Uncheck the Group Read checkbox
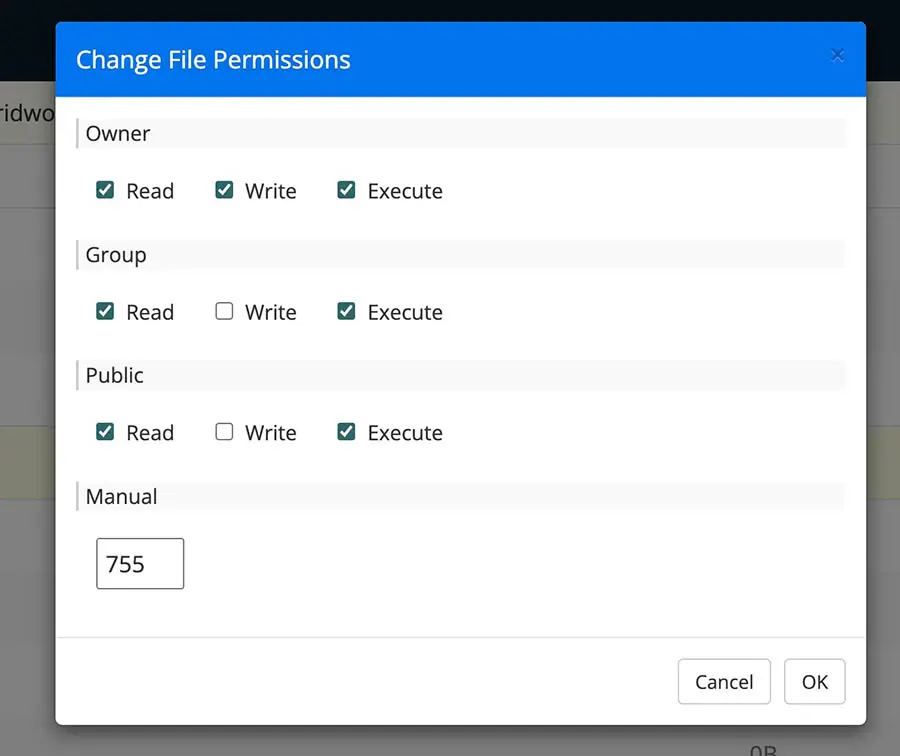Screen dimensions: 900x756 click(105, 311)
